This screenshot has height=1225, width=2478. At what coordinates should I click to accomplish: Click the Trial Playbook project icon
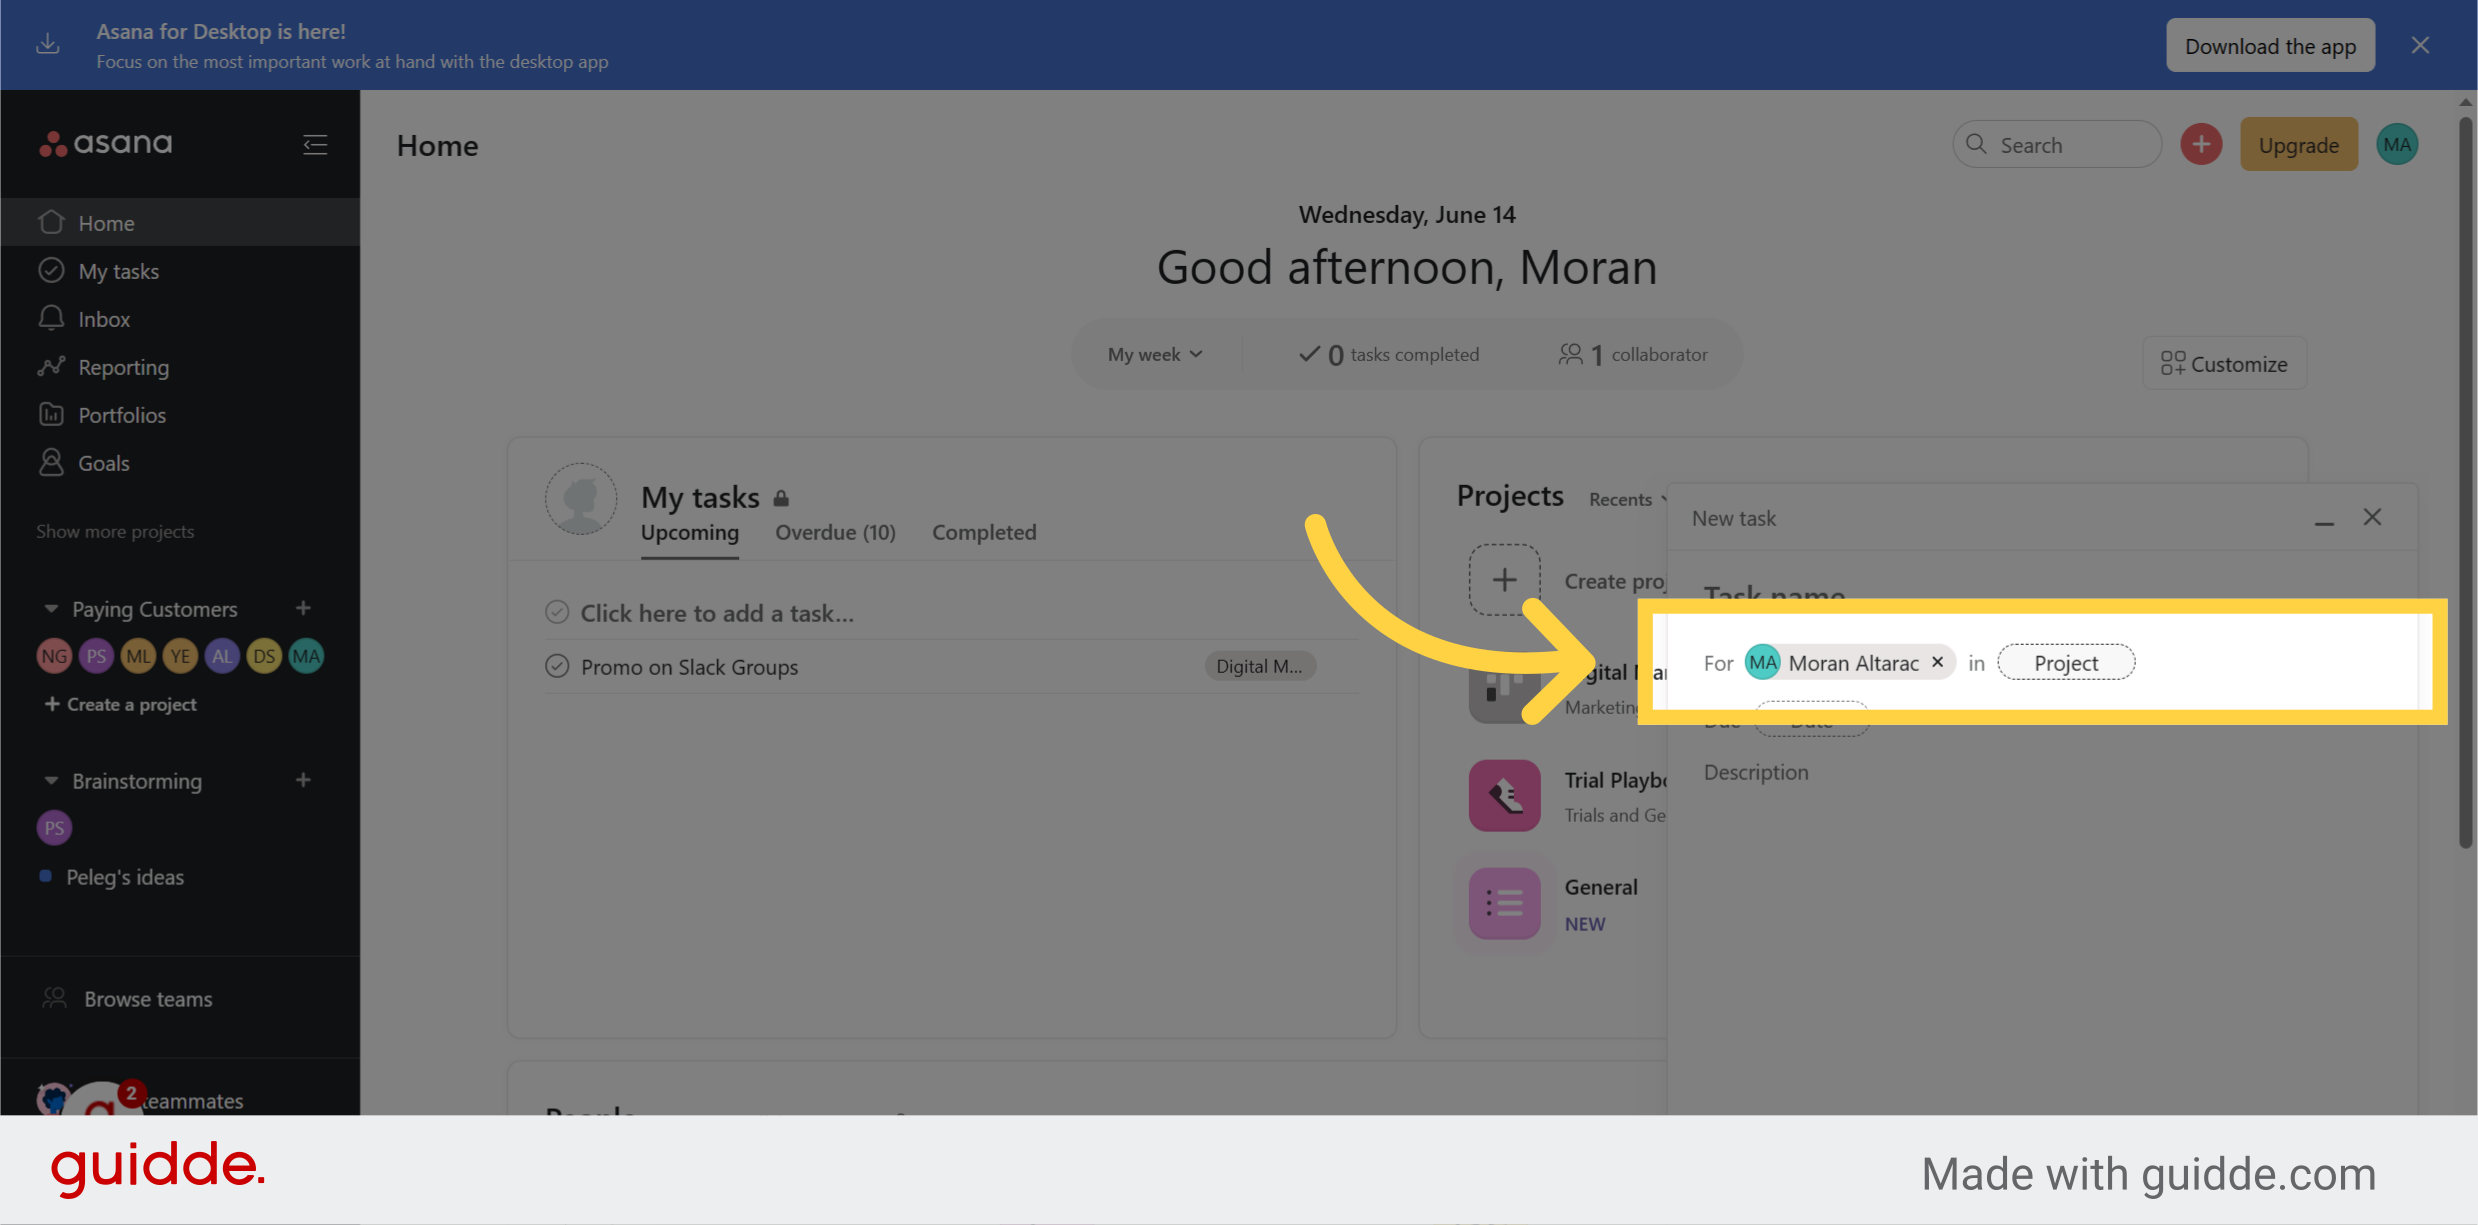1504,796
